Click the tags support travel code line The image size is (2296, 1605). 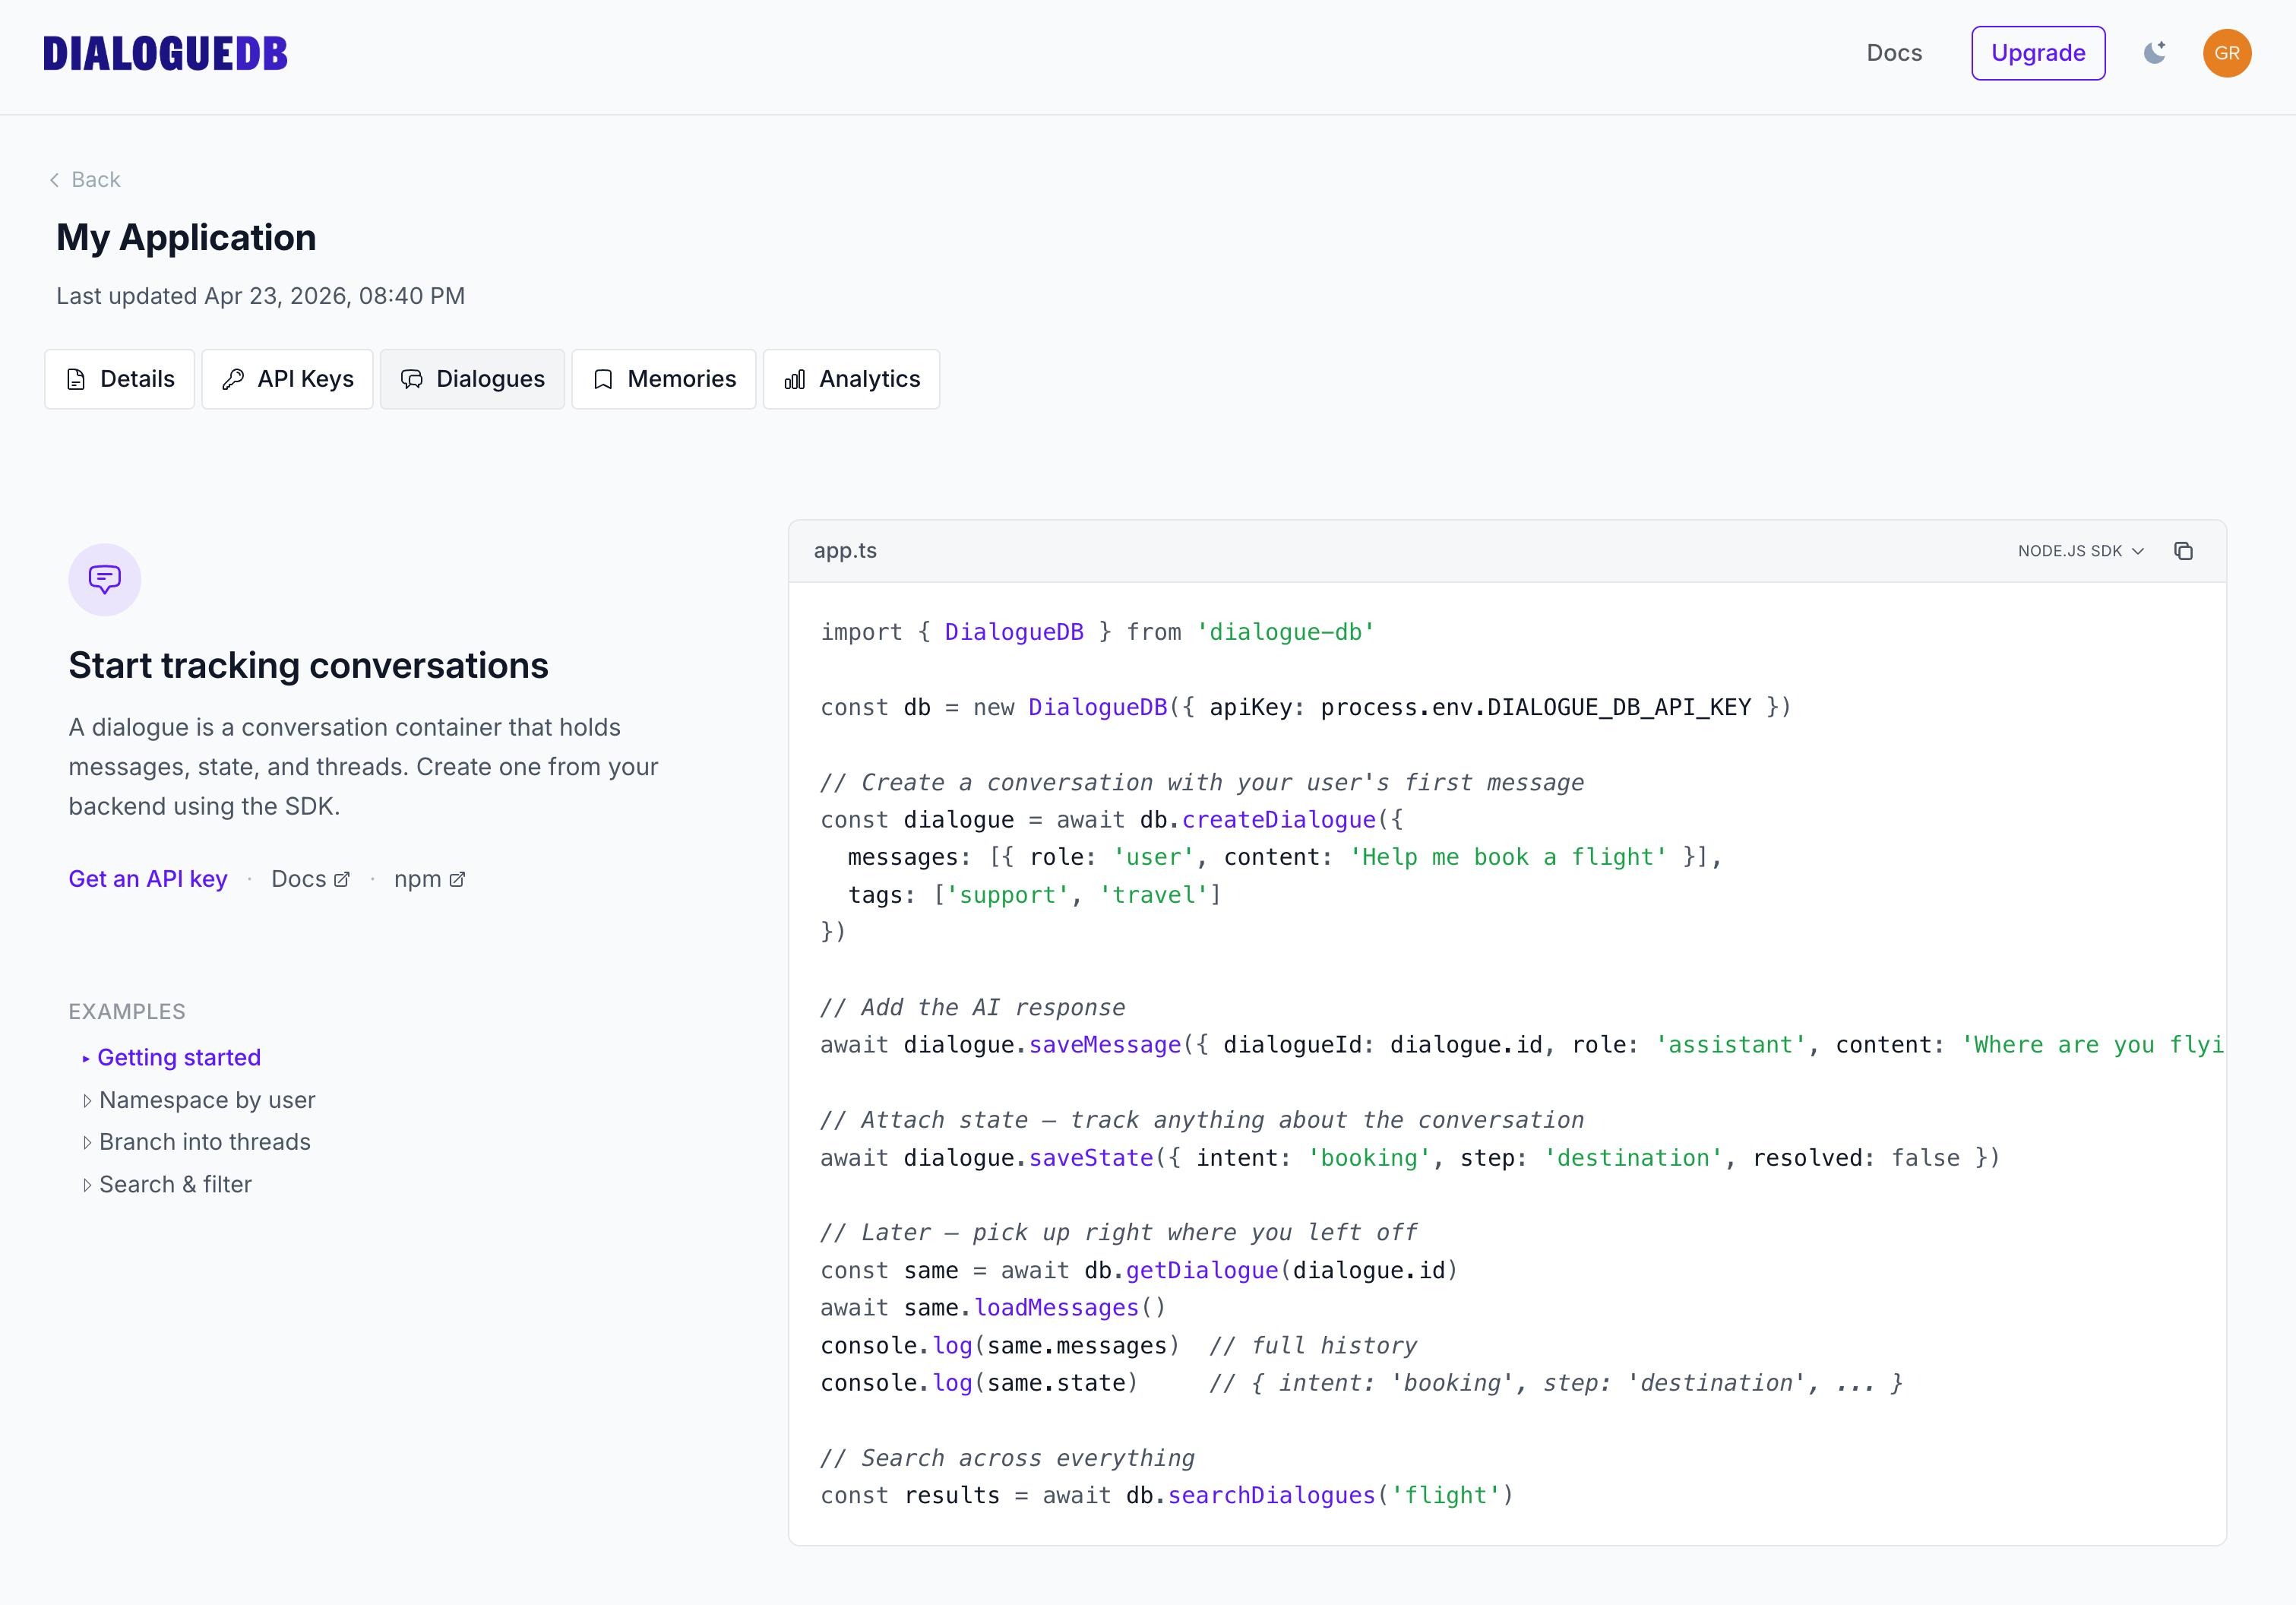pos(1034,895)
